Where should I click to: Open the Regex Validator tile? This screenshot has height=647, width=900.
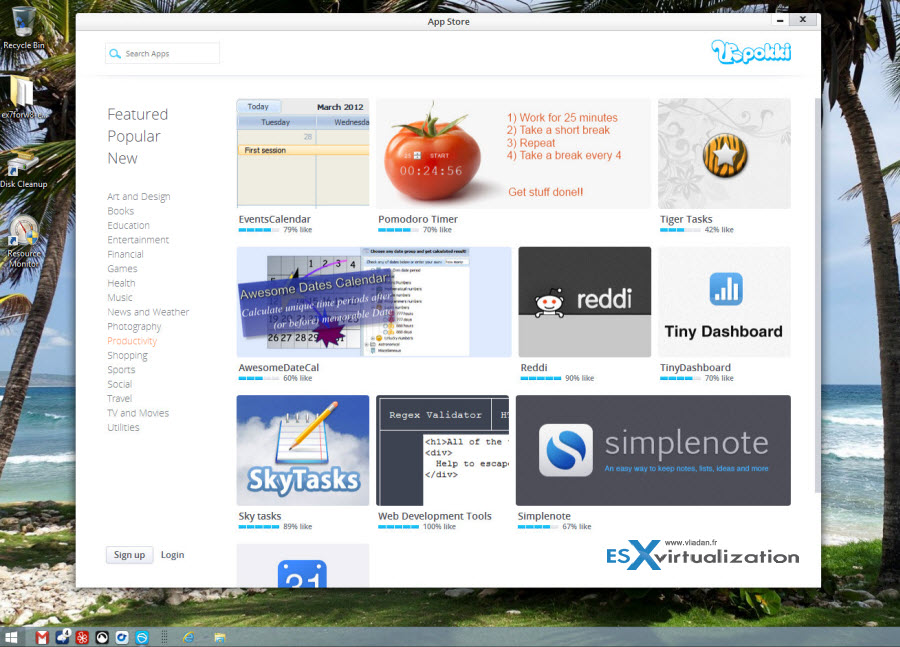pyautogui.click(x=443, y=450)
